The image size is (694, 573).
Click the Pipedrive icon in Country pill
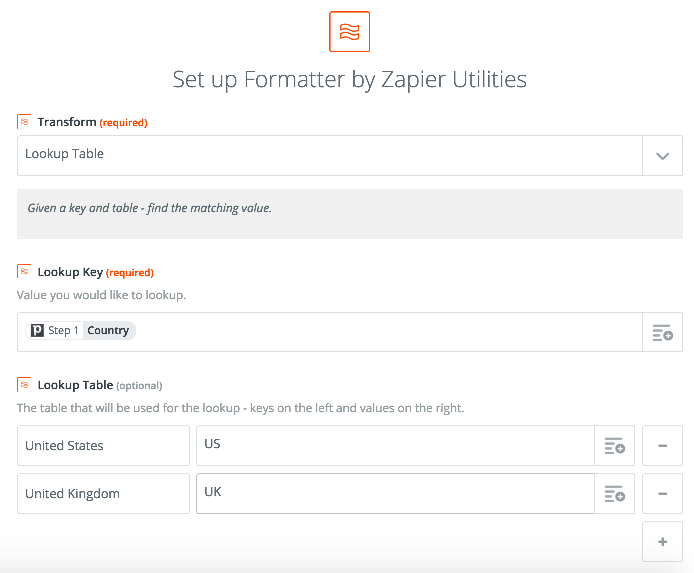[37, 330]
